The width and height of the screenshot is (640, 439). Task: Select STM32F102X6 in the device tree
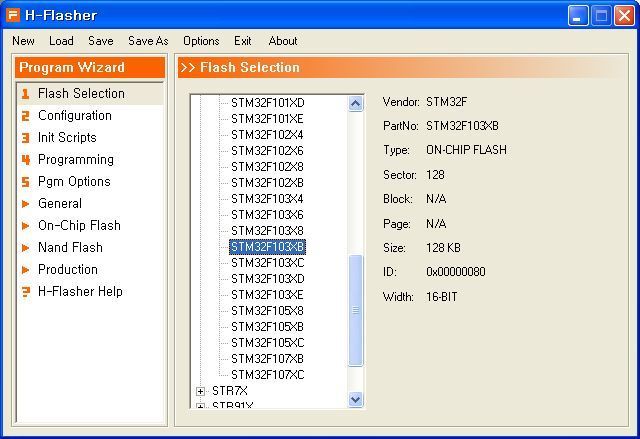click(x=267, y=151)
